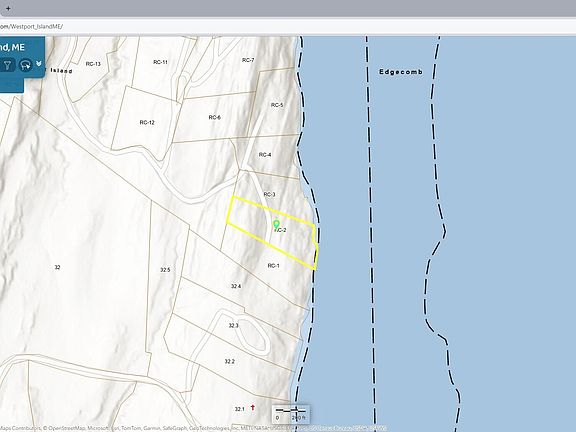This screenshot has width=576, height=432.
Task: Select parcel RC-13 label
Action: coord(93,64)
